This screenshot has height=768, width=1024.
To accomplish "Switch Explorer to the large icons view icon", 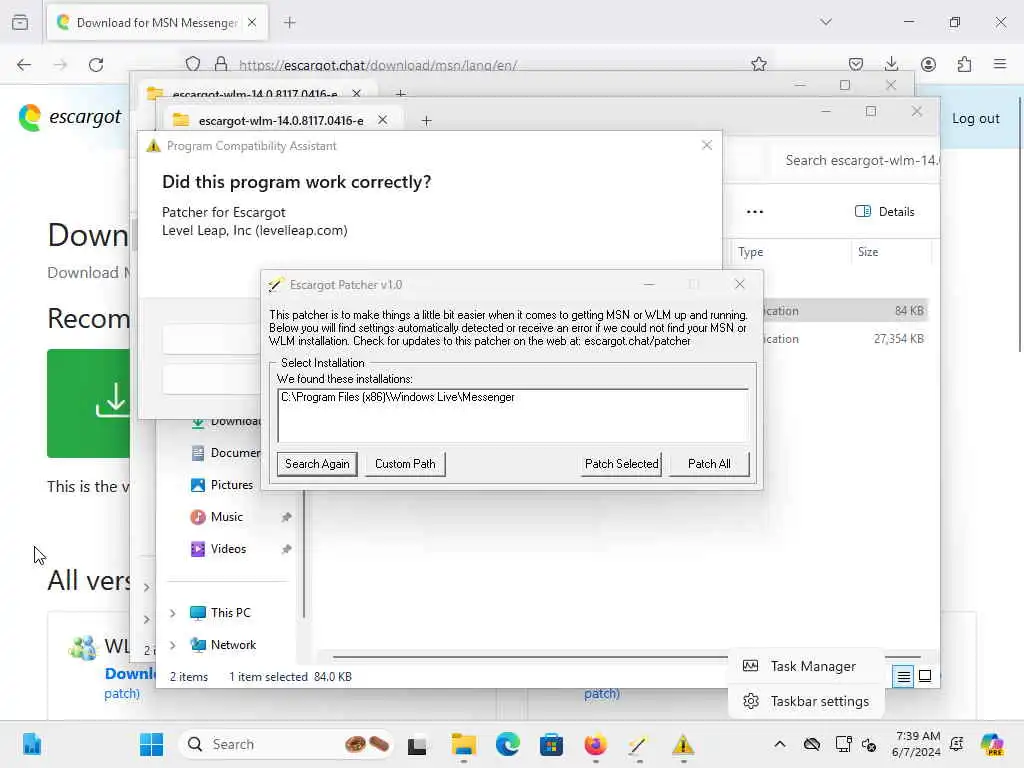I will tap(925, 676).
